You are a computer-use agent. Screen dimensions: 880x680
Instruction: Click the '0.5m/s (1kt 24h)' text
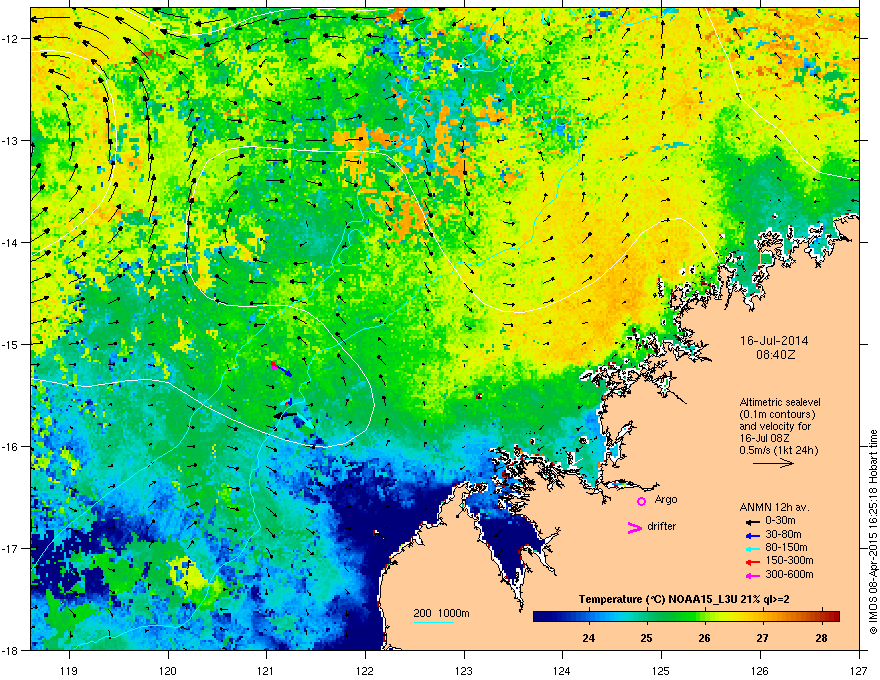pos(778,450)
